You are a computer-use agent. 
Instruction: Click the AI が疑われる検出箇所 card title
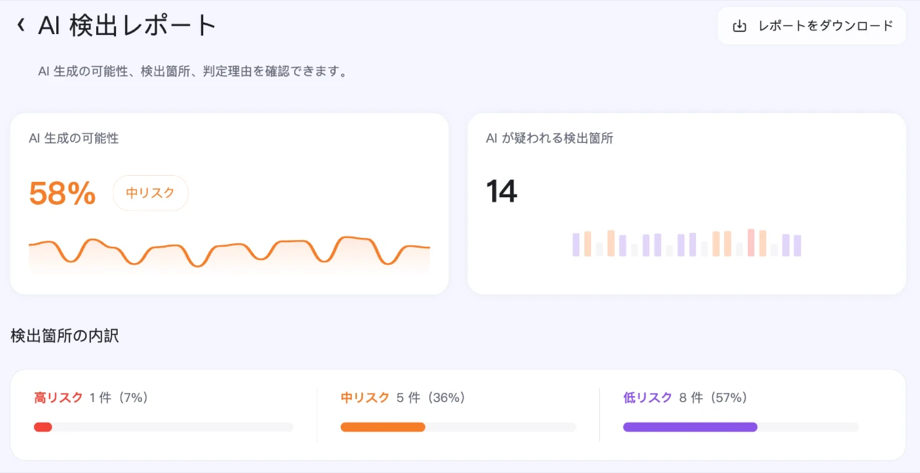550,138
